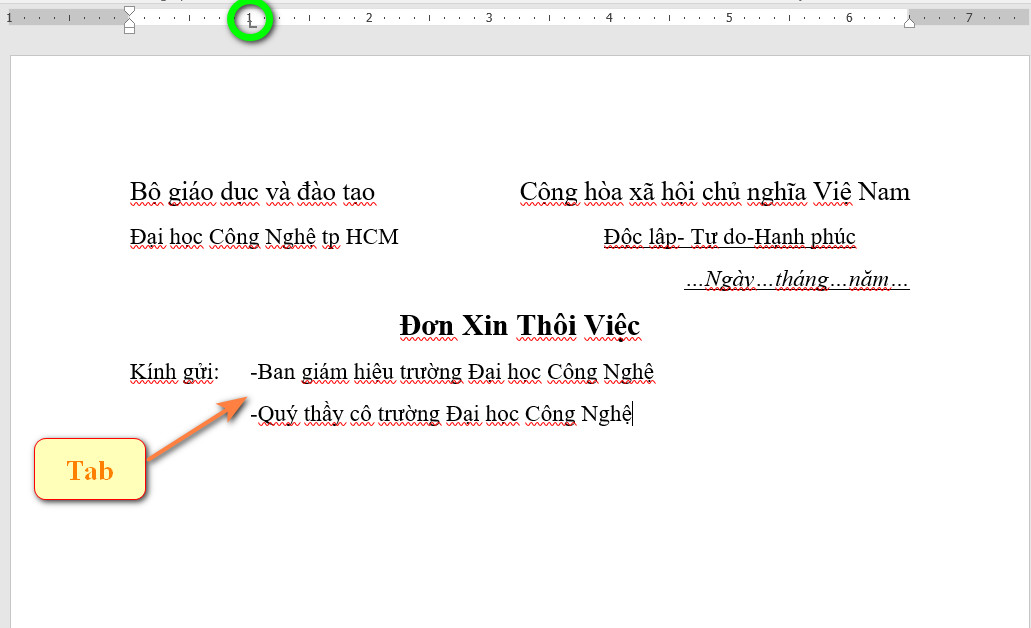Image resolution: width=1031 pixels, height=628 pixels.
Task: Click the bold heading "Đơn Xin Thôi Việc"
Action: click(x=520, y=326)
